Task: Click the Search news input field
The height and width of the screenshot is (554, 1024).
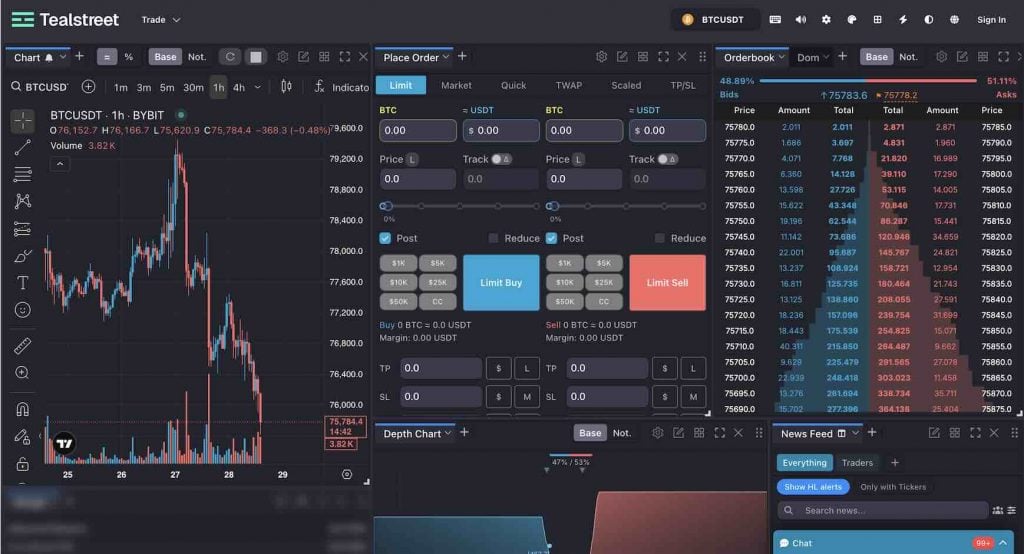Action: pos(883,510)
